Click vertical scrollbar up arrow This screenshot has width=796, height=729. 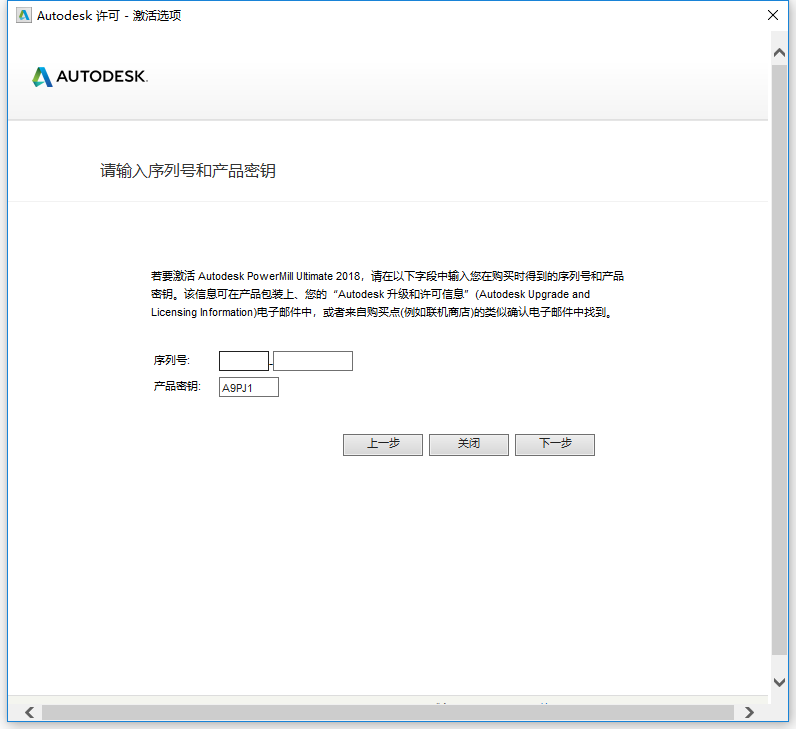779,53
